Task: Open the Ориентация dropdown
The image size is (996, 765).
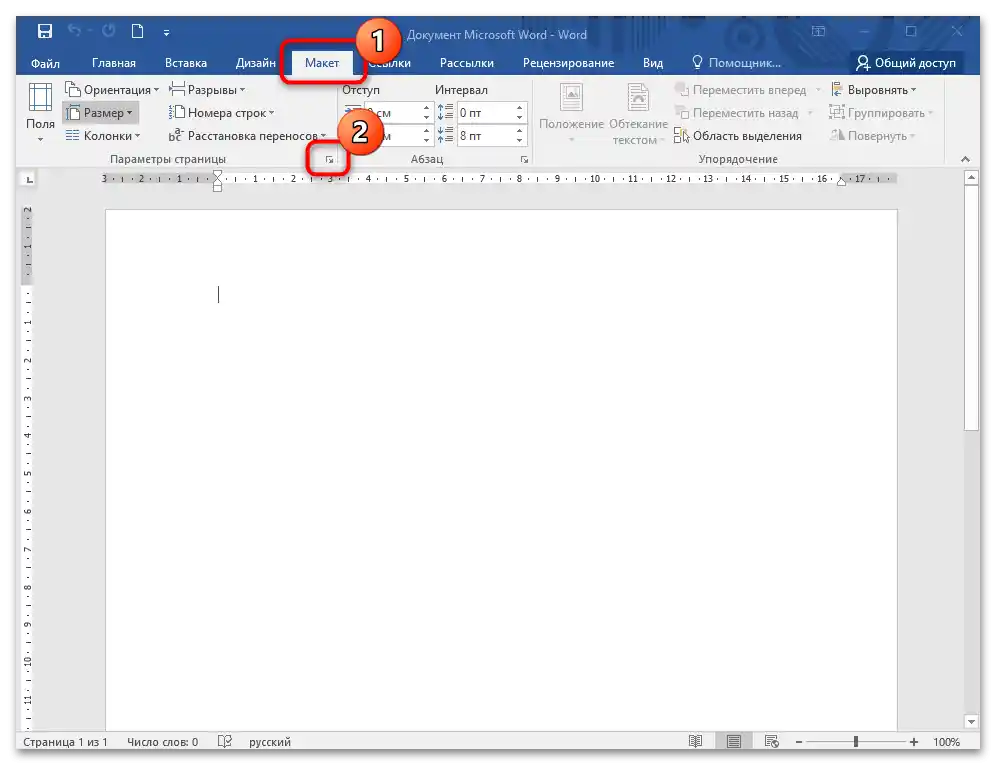Action: tap(112, 90)
